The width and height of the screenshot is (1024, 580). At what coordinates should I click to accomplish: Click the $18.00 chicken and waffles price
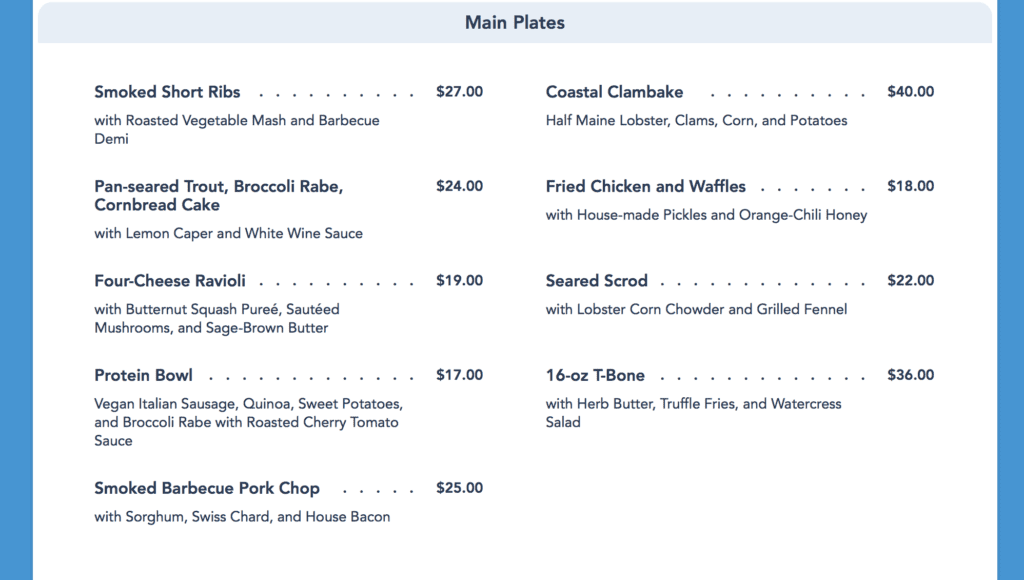click(x=911, y=186)
